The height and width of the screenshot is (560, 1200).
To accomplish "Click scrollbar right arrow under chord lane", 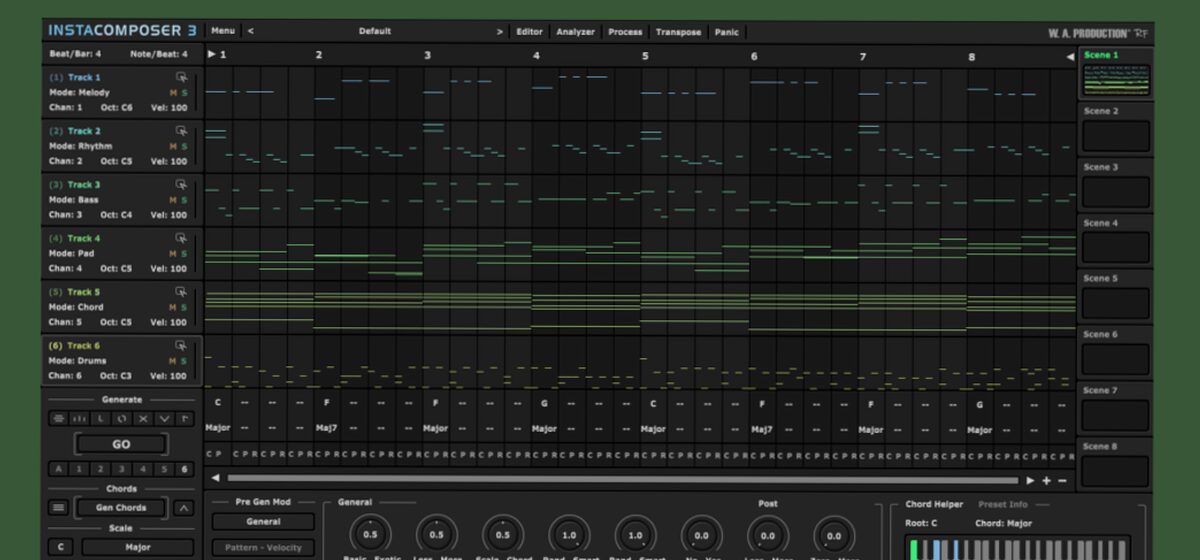I will [1030, 480].
